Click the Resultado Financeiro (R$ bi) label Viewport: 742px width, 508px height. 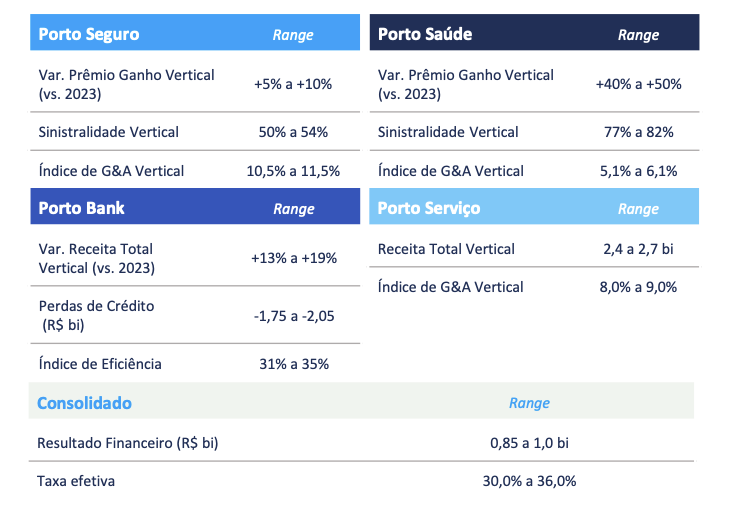127,442
